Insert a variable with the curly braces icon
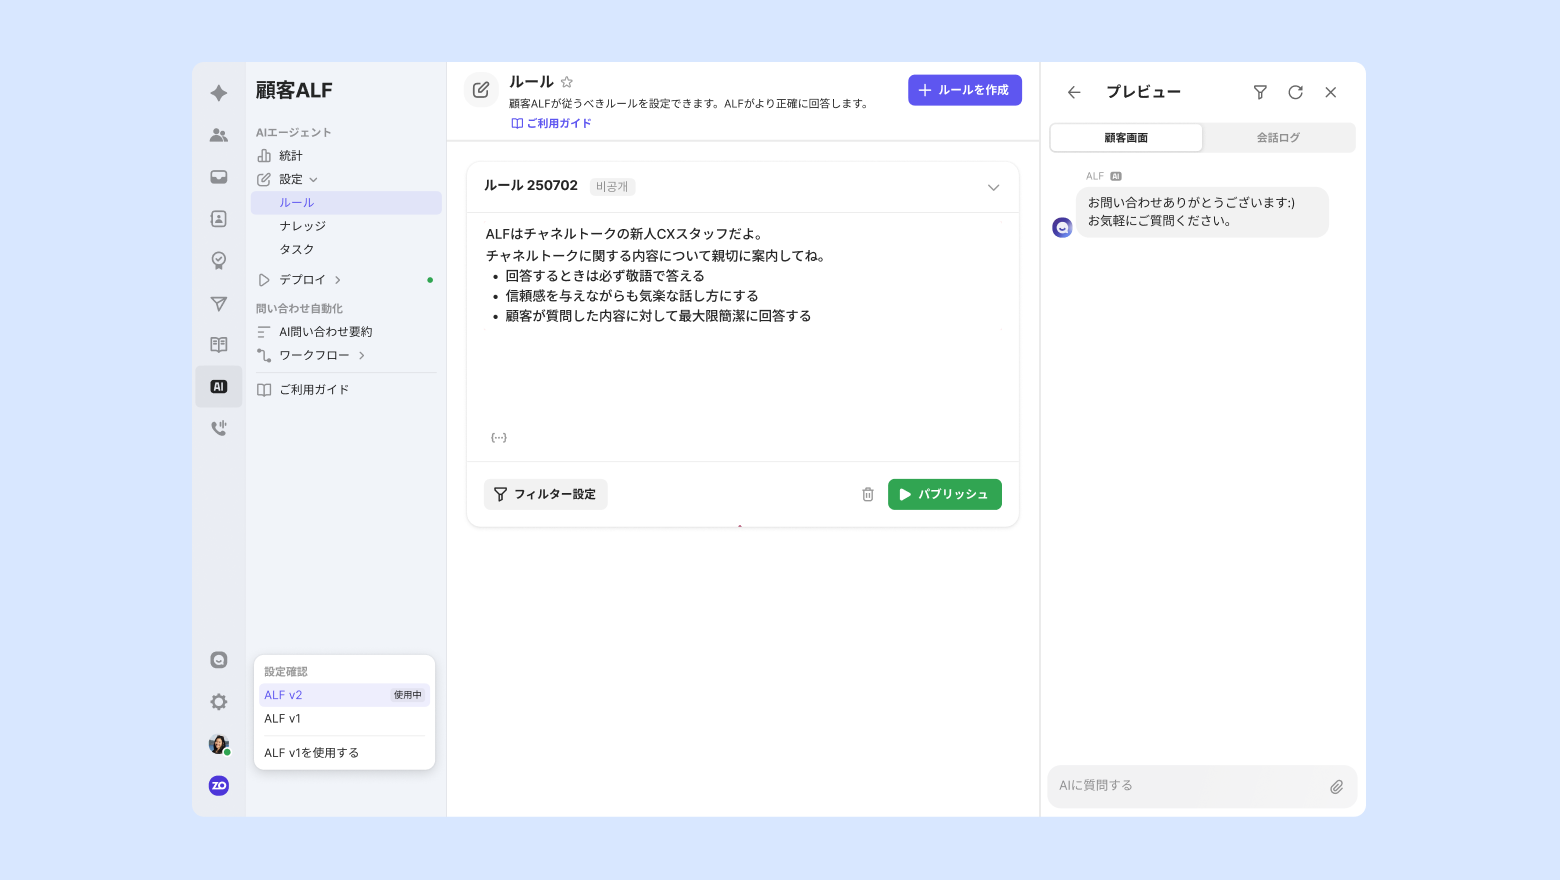 [x=499, y=437]
